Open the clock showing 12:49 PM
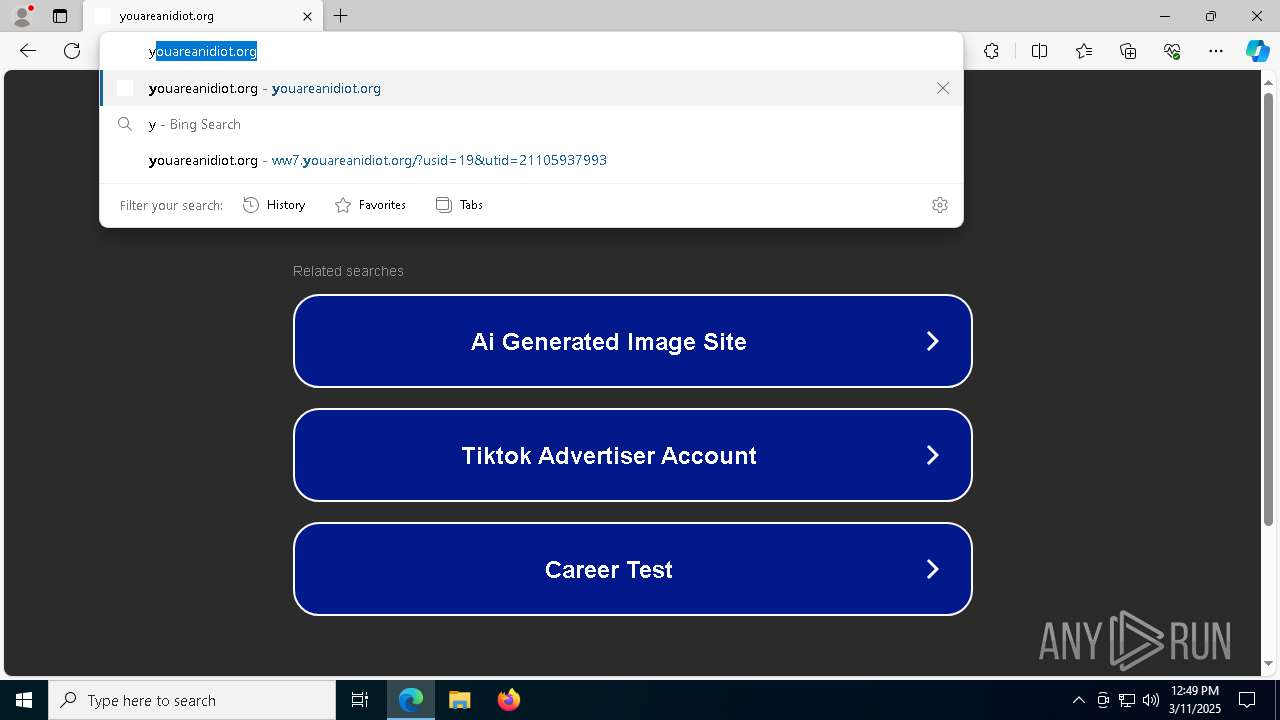The image size is (1280, 720). click(x=1196, y=700)
